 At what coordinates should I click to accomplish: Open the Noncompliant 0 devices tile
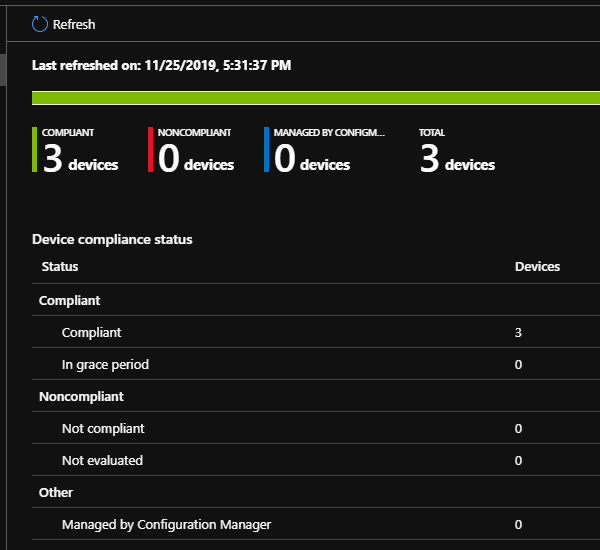(x=197, y=152)
